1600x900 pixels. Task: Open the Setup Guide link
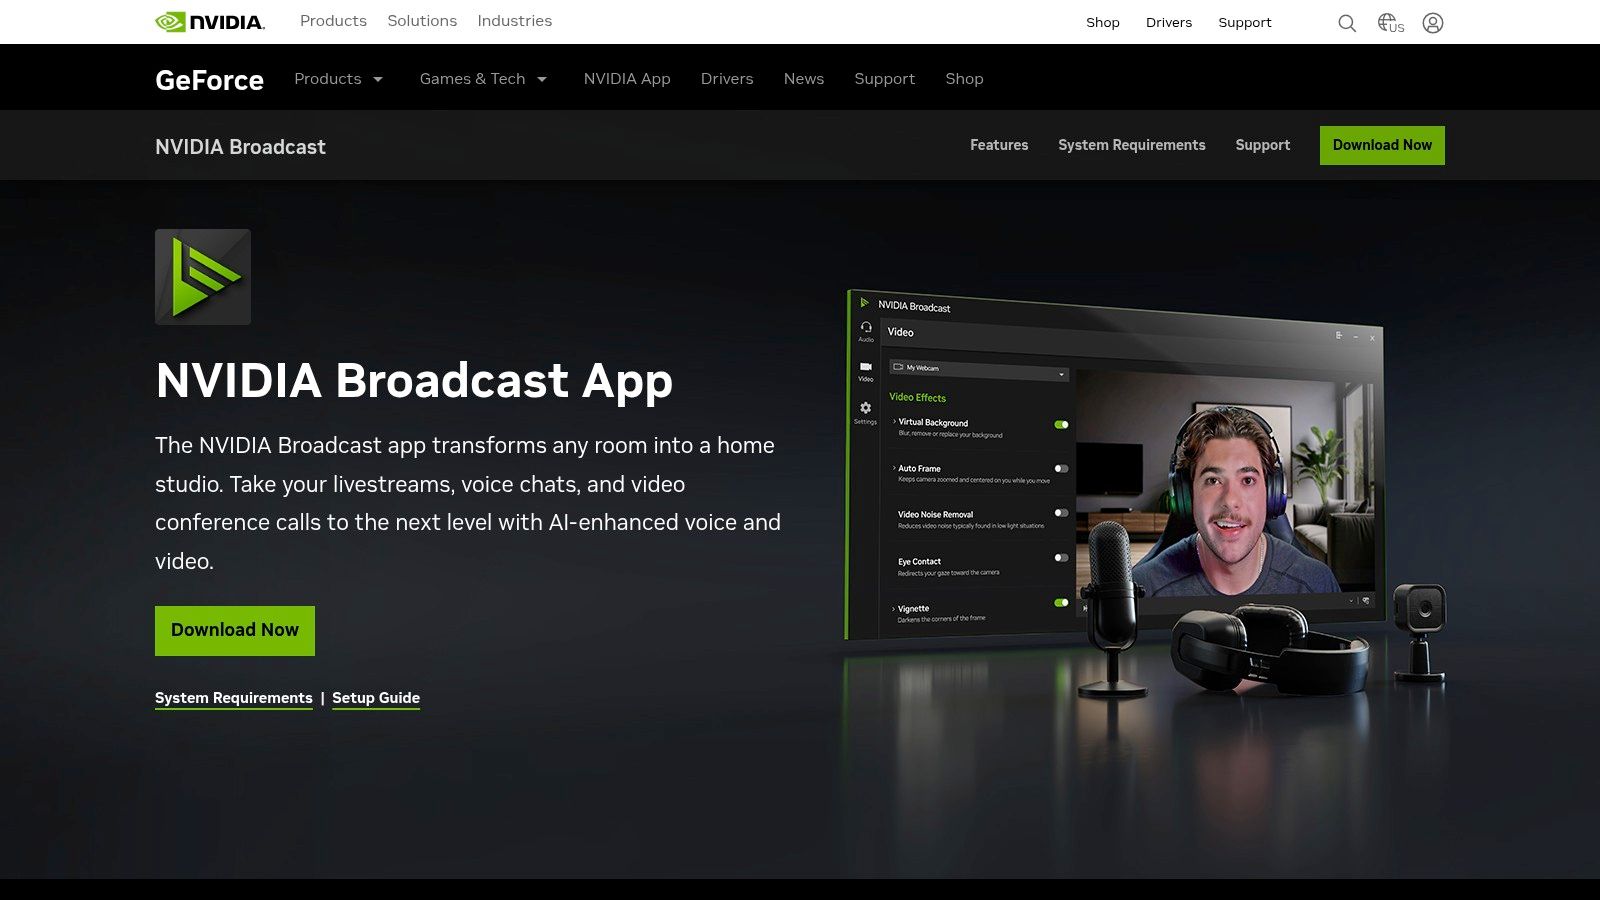click(x=376, y=698)
